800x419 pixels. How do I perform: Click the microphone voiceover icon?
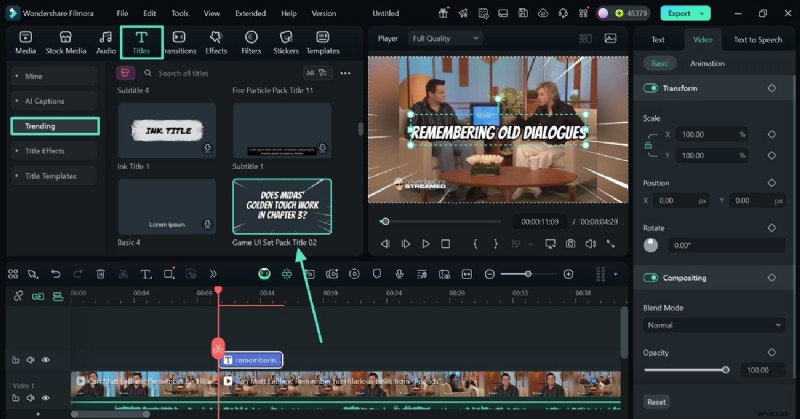click(398, 274)
